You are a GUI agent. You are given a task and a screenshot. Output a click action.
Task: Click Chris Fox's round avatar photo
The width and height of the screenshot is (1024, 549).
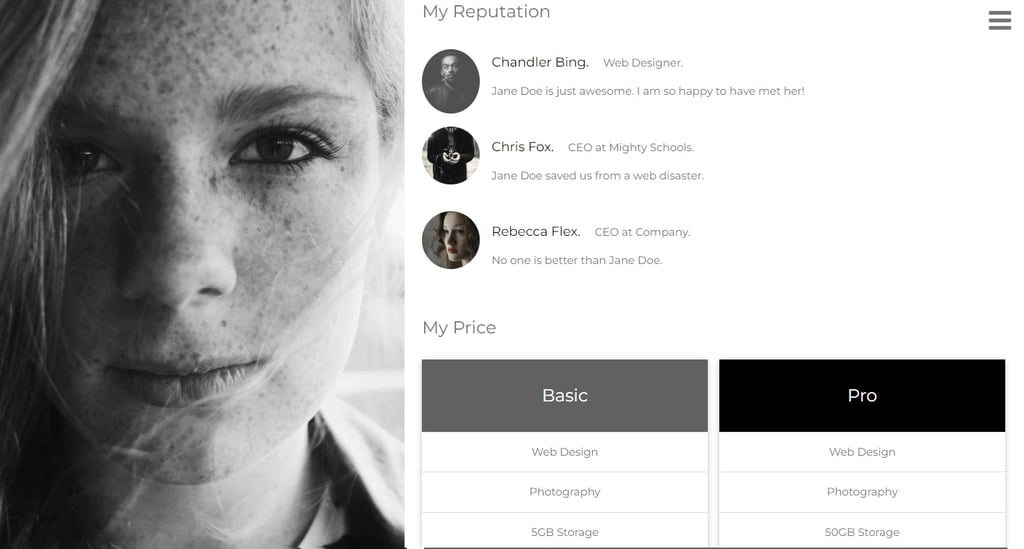(451, 155)
